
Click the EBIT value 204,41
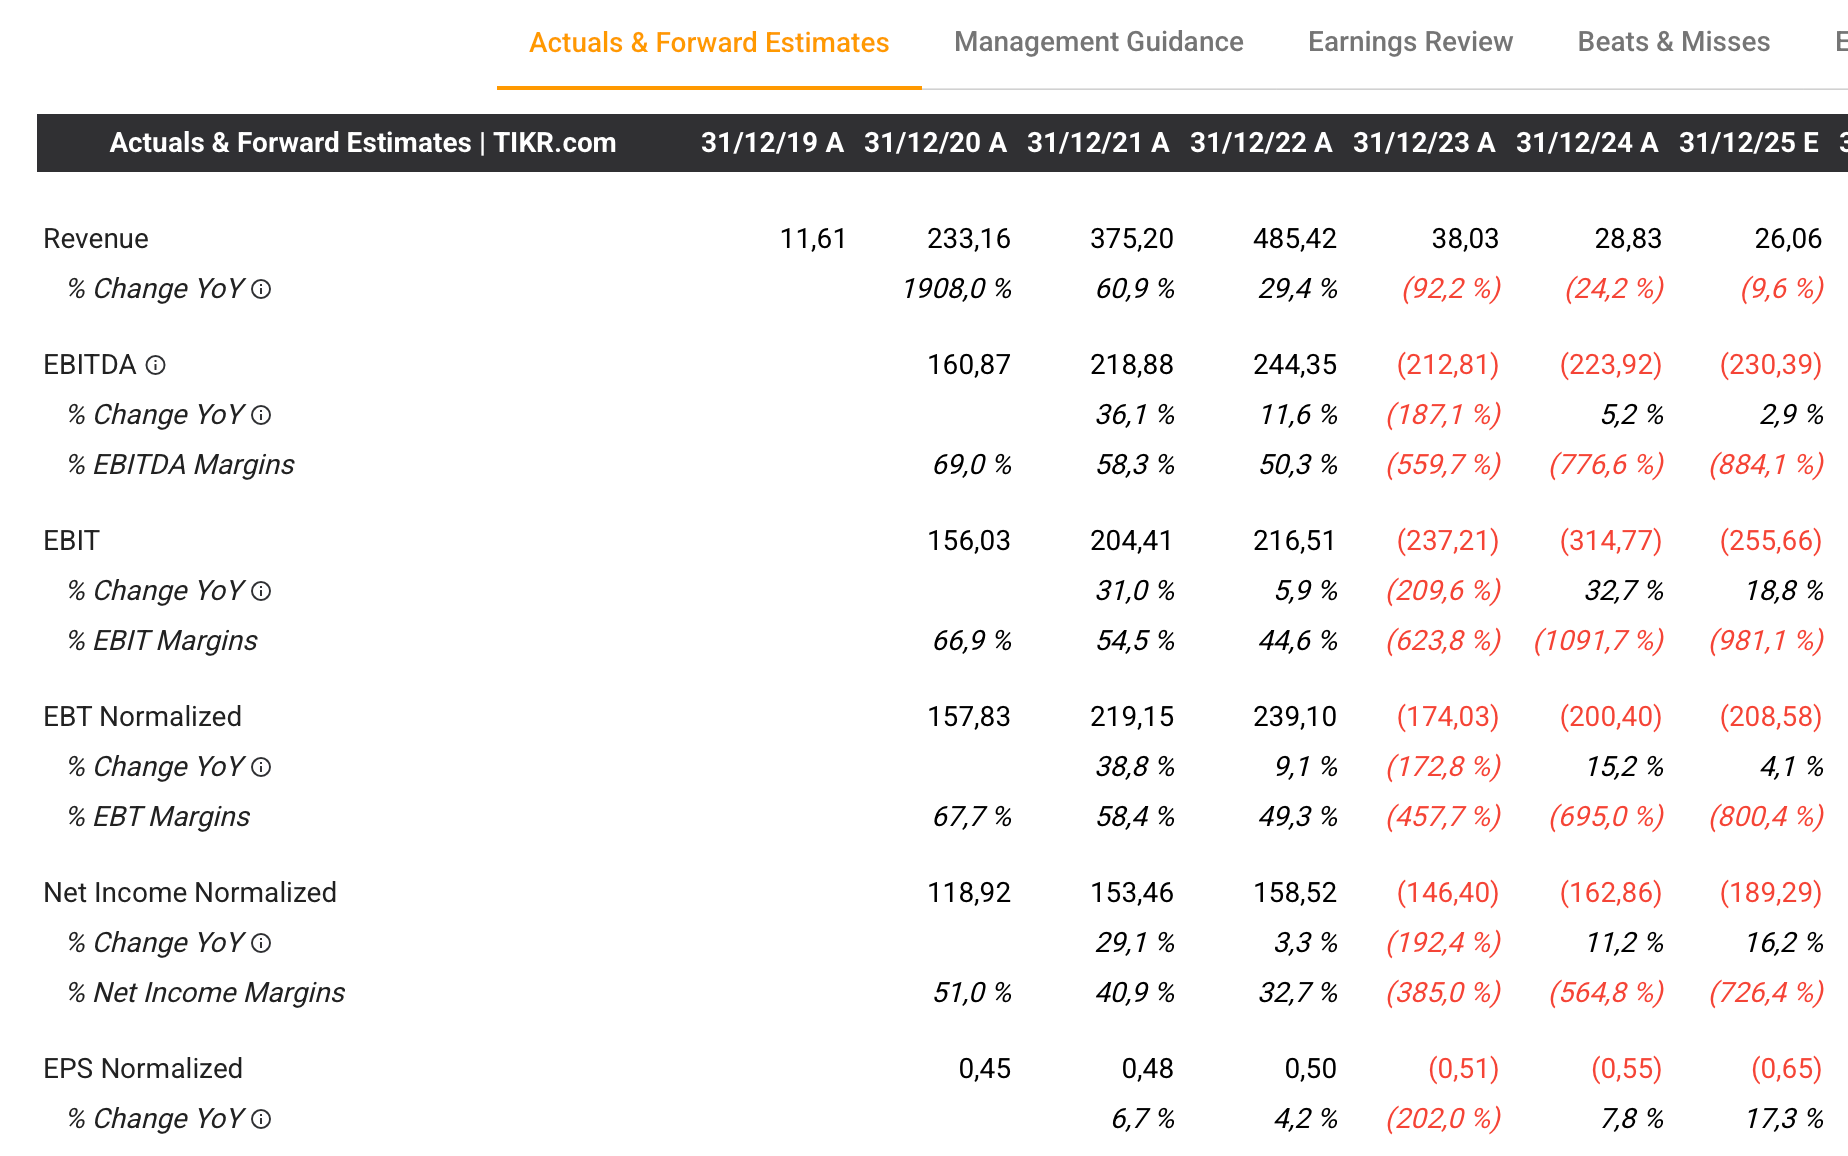[1132, 541]
